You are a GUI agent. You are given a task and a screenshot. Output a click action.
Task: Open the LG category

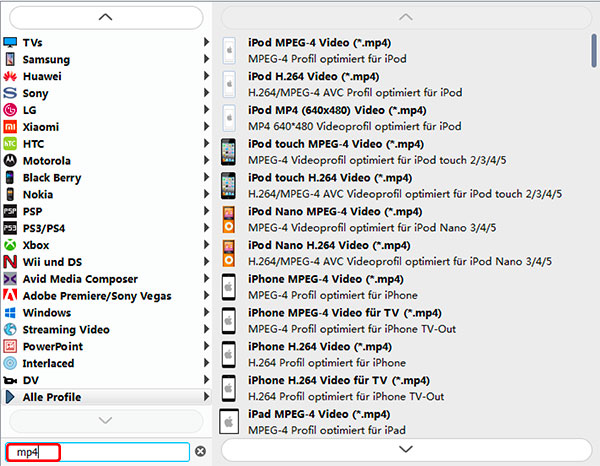106,110
